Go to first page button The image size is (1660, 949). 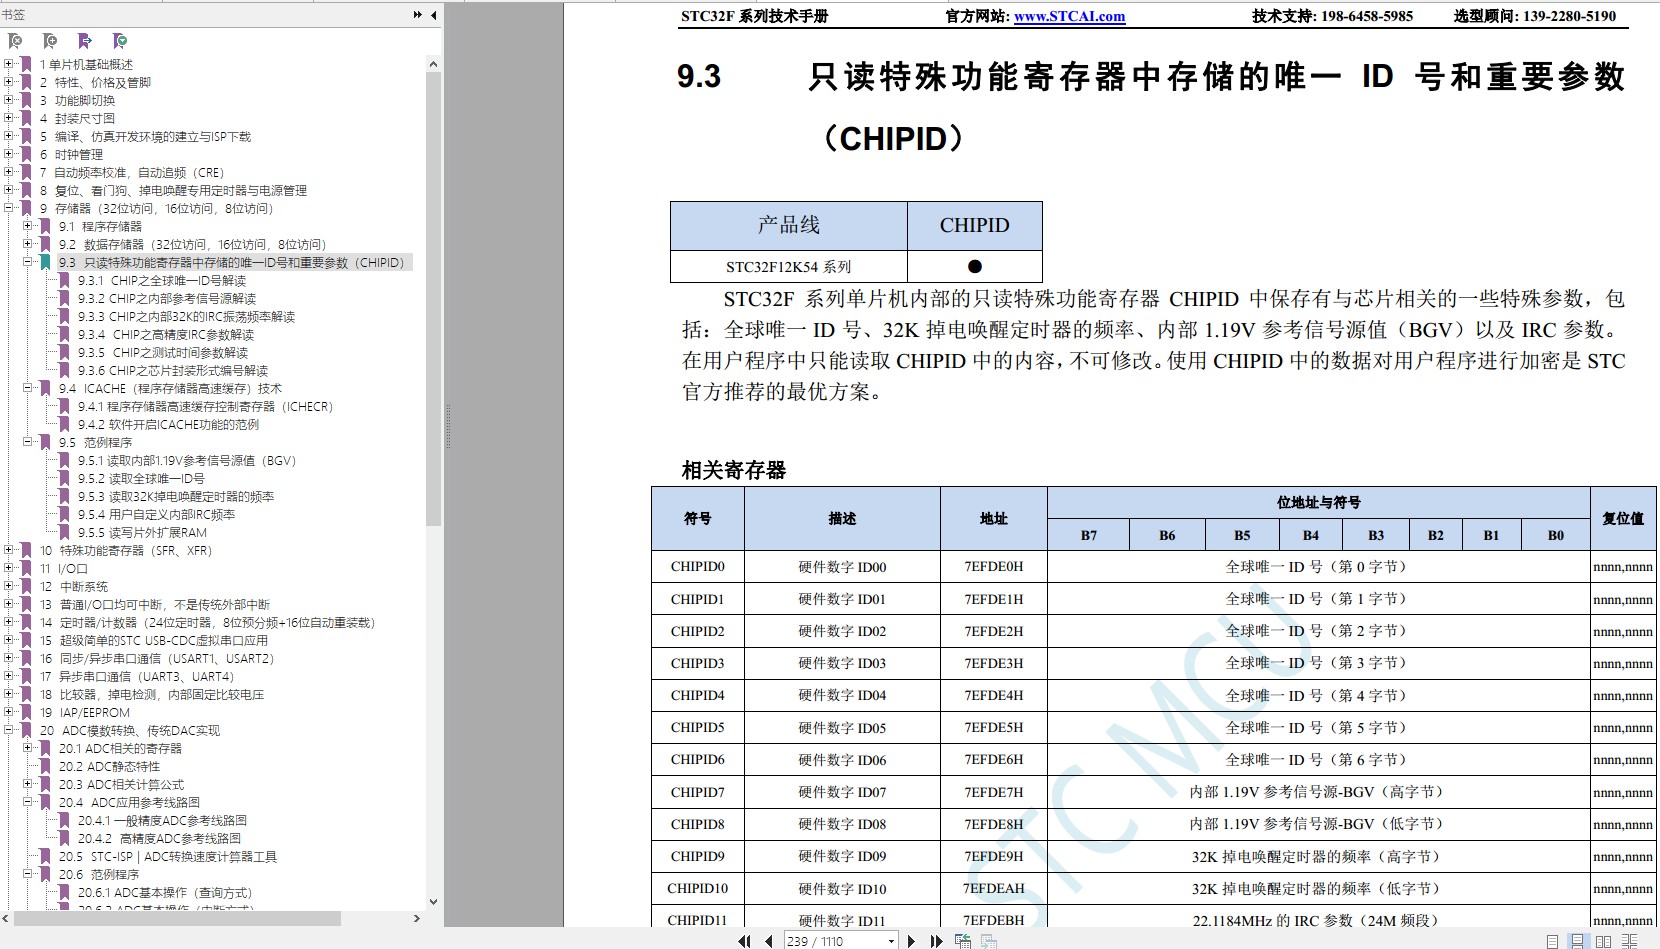pyautogui.click(x=744, y=941)
